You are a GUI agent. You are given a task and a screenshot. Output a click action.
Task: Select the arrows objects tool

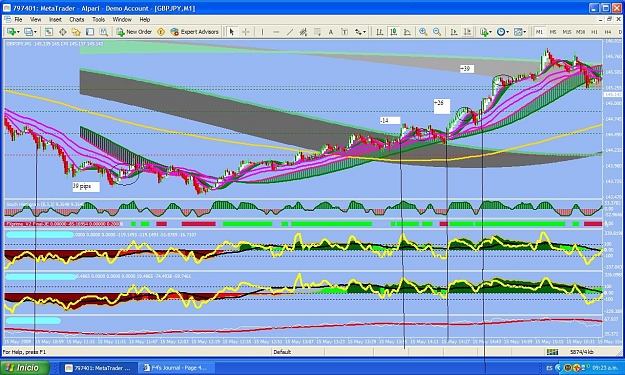click(x=358, y=32)
